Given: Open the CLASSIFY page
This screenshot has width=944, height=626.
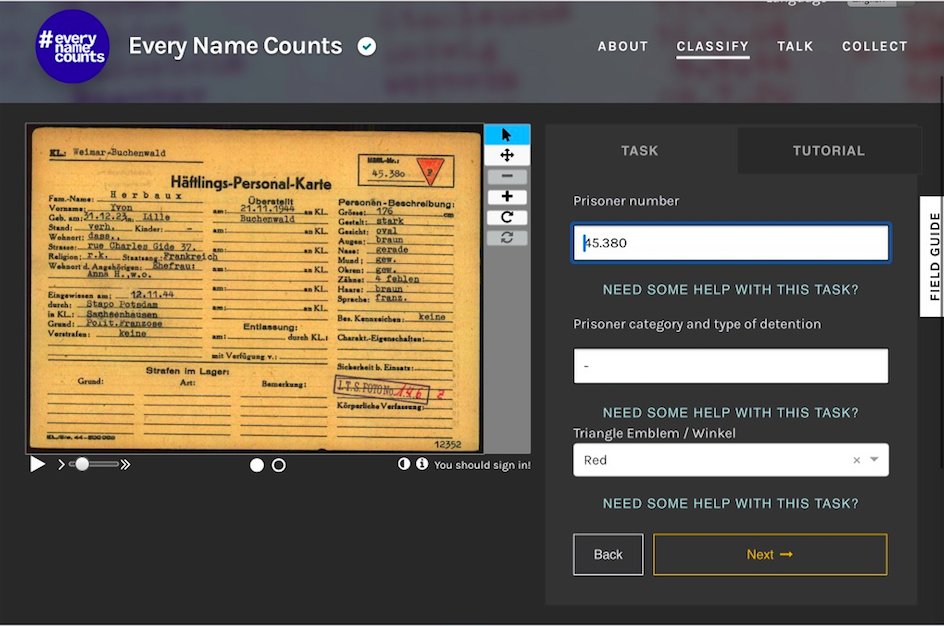Looking at the screenshot, I should pos(713,46).
